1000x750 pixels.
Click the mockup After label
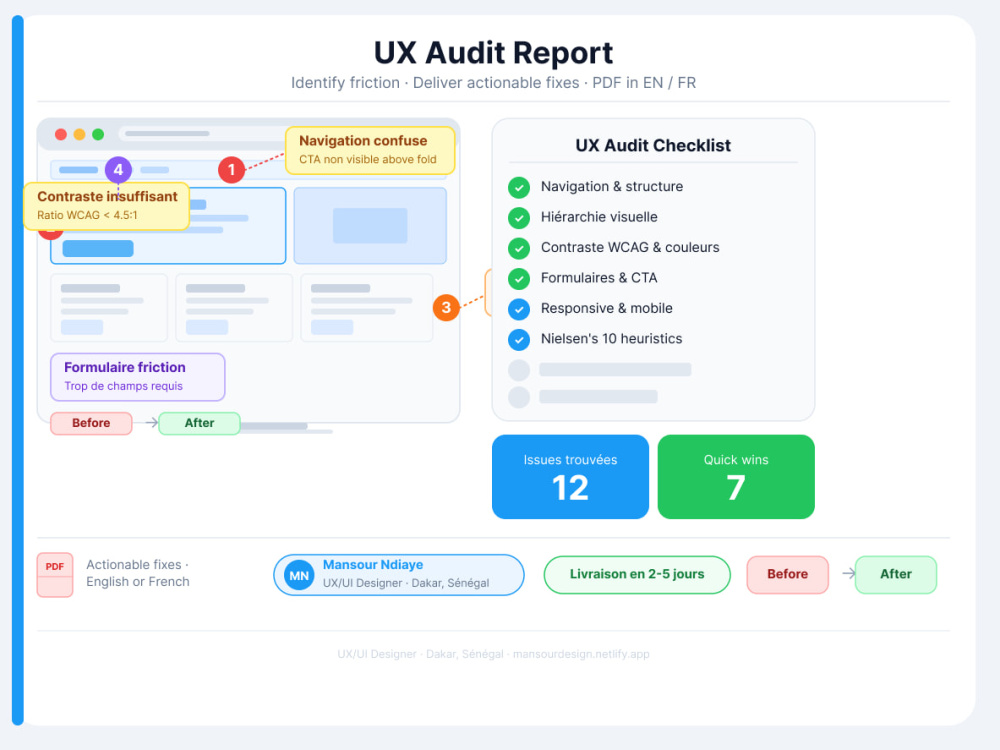point(200,423)
